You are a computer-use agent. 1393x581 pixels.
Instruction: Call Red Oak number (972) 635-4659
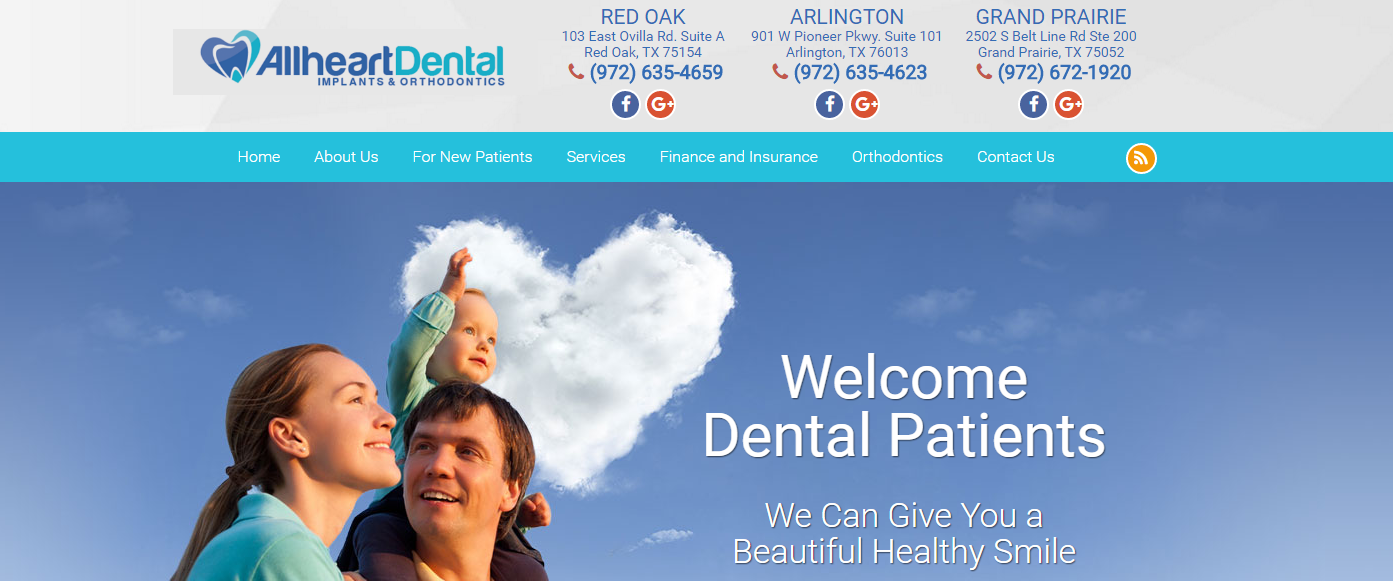coord(656,72)
